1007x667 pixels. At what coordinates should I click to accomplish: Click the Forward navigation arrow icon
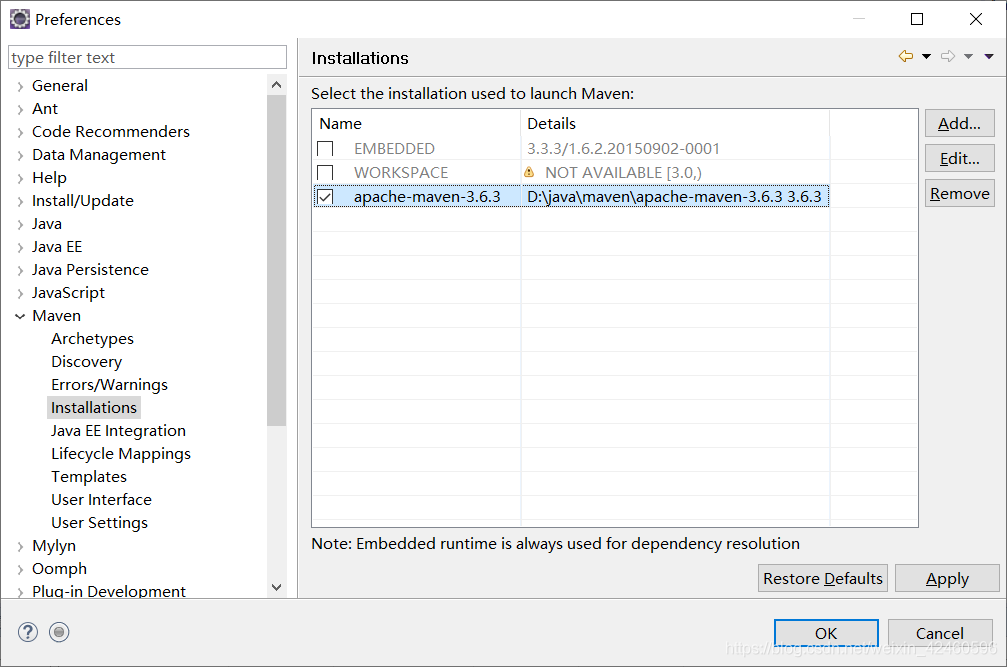[x=948, y=57]
